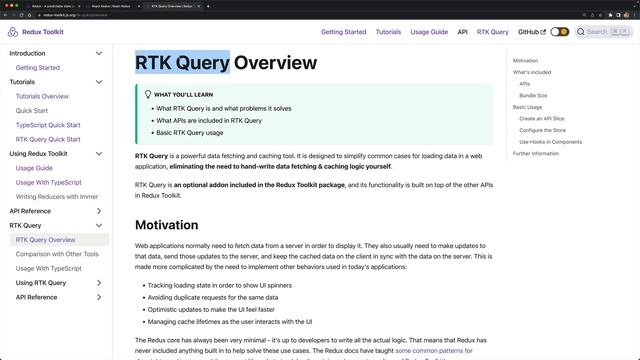Open a new browser tab with plus button
The height and width of the screenshot is (360, 640).
208,6
